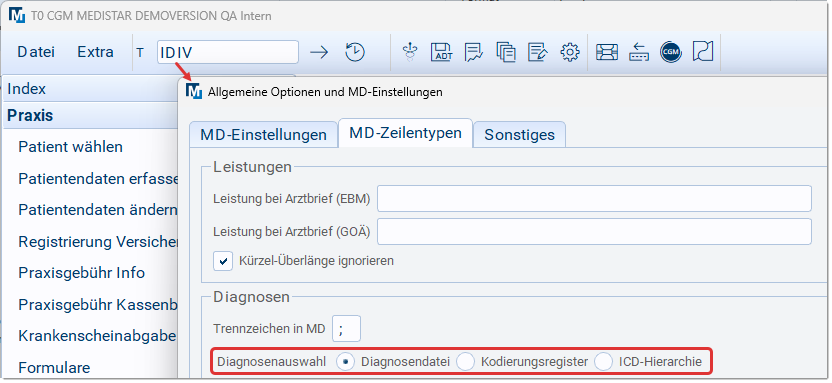This screenshot has width=832, height=383.
Task: Click the command input field containing IDIV
Action: pyautogui.click(x=228, y=52)
